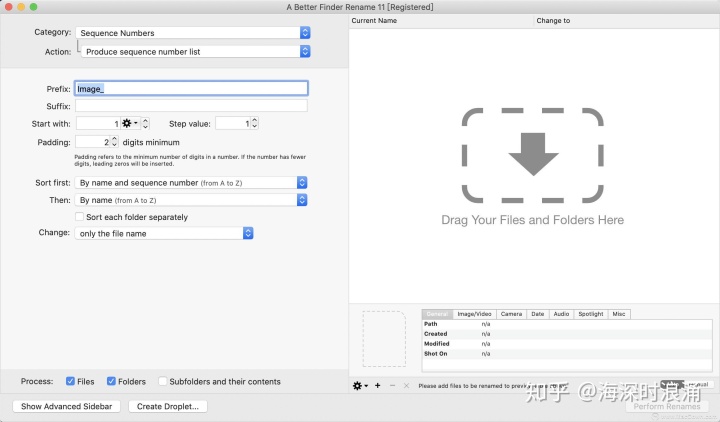Open the Sort first dropdown

(191, 183)
